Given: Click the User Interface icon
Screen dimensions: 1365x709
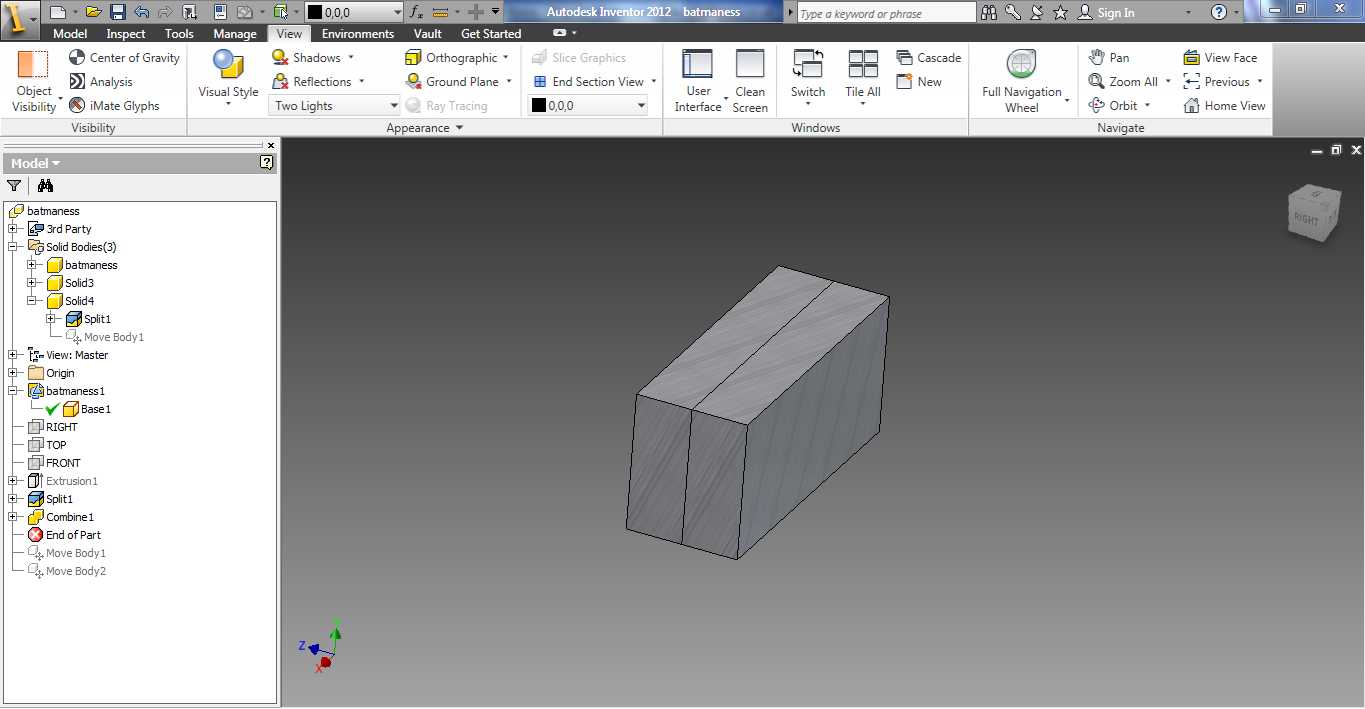Looking at the screenshot, I should point(697,64).
